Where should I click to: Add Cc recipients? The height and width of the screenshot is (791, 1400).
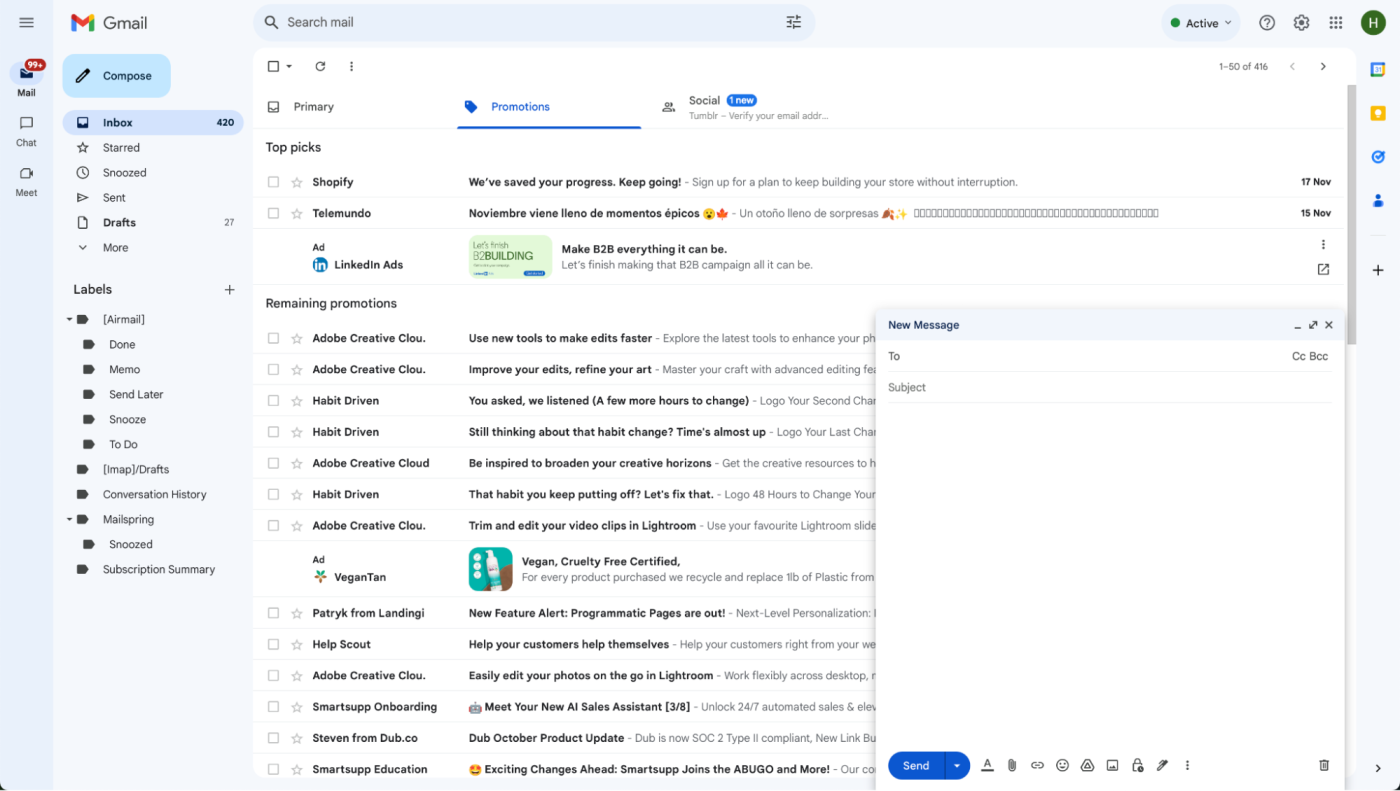[x=1299, y=356]
